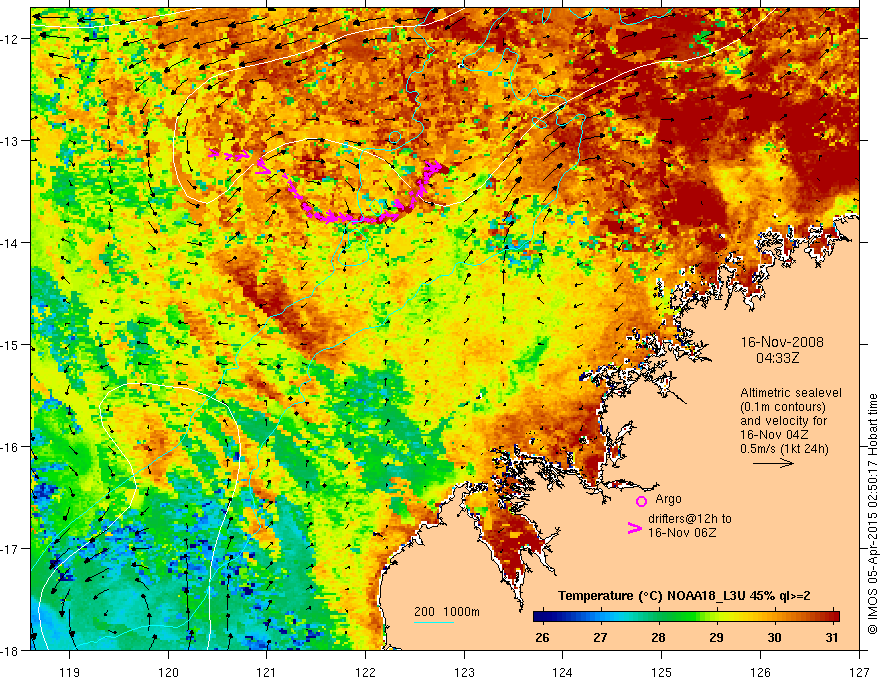Click the colorbar value '29'
Image resolution: width=880 pixels, height=680 pixels.
(716, 638)
